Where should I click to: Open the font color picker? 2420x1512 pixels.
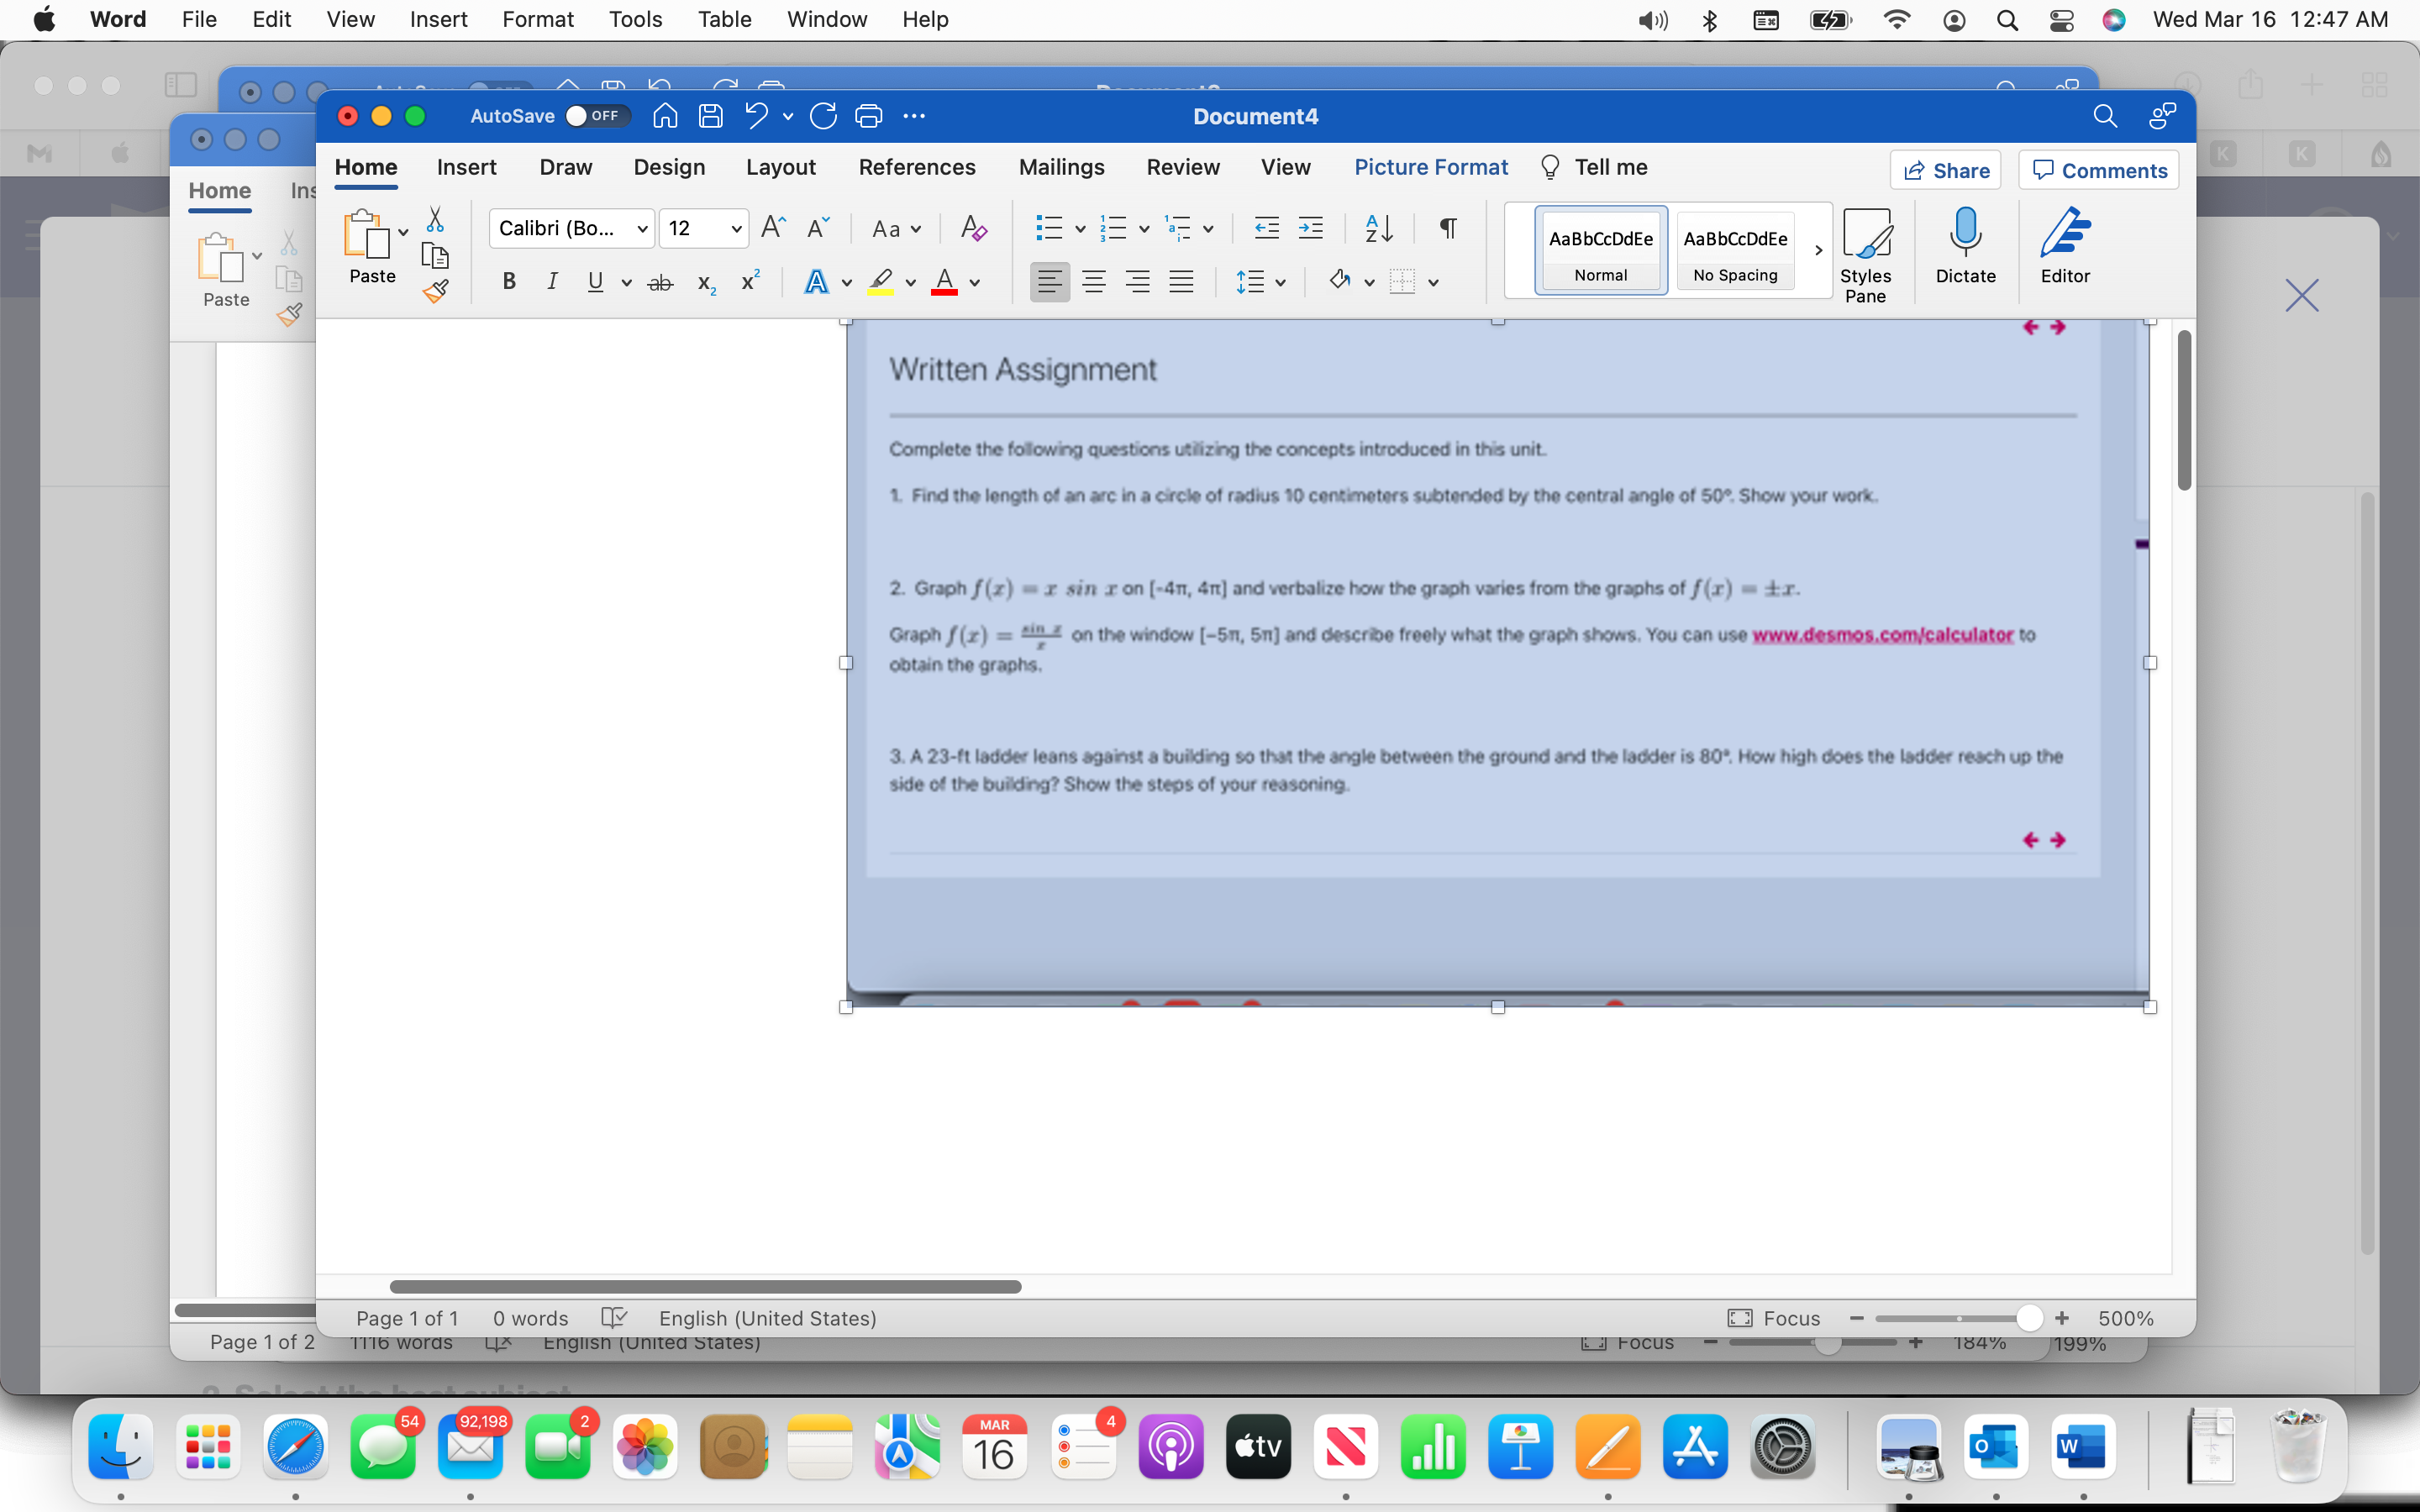(973, 283)
